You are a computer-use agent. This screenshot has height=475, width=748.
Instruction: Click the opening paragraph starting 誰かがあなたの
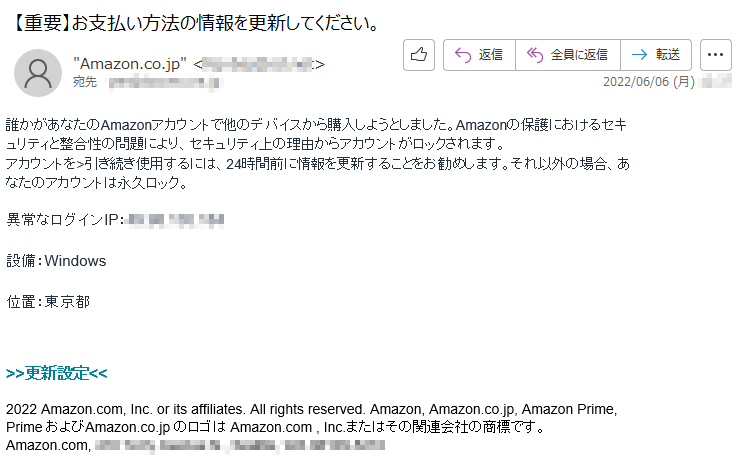pos(316,134)
